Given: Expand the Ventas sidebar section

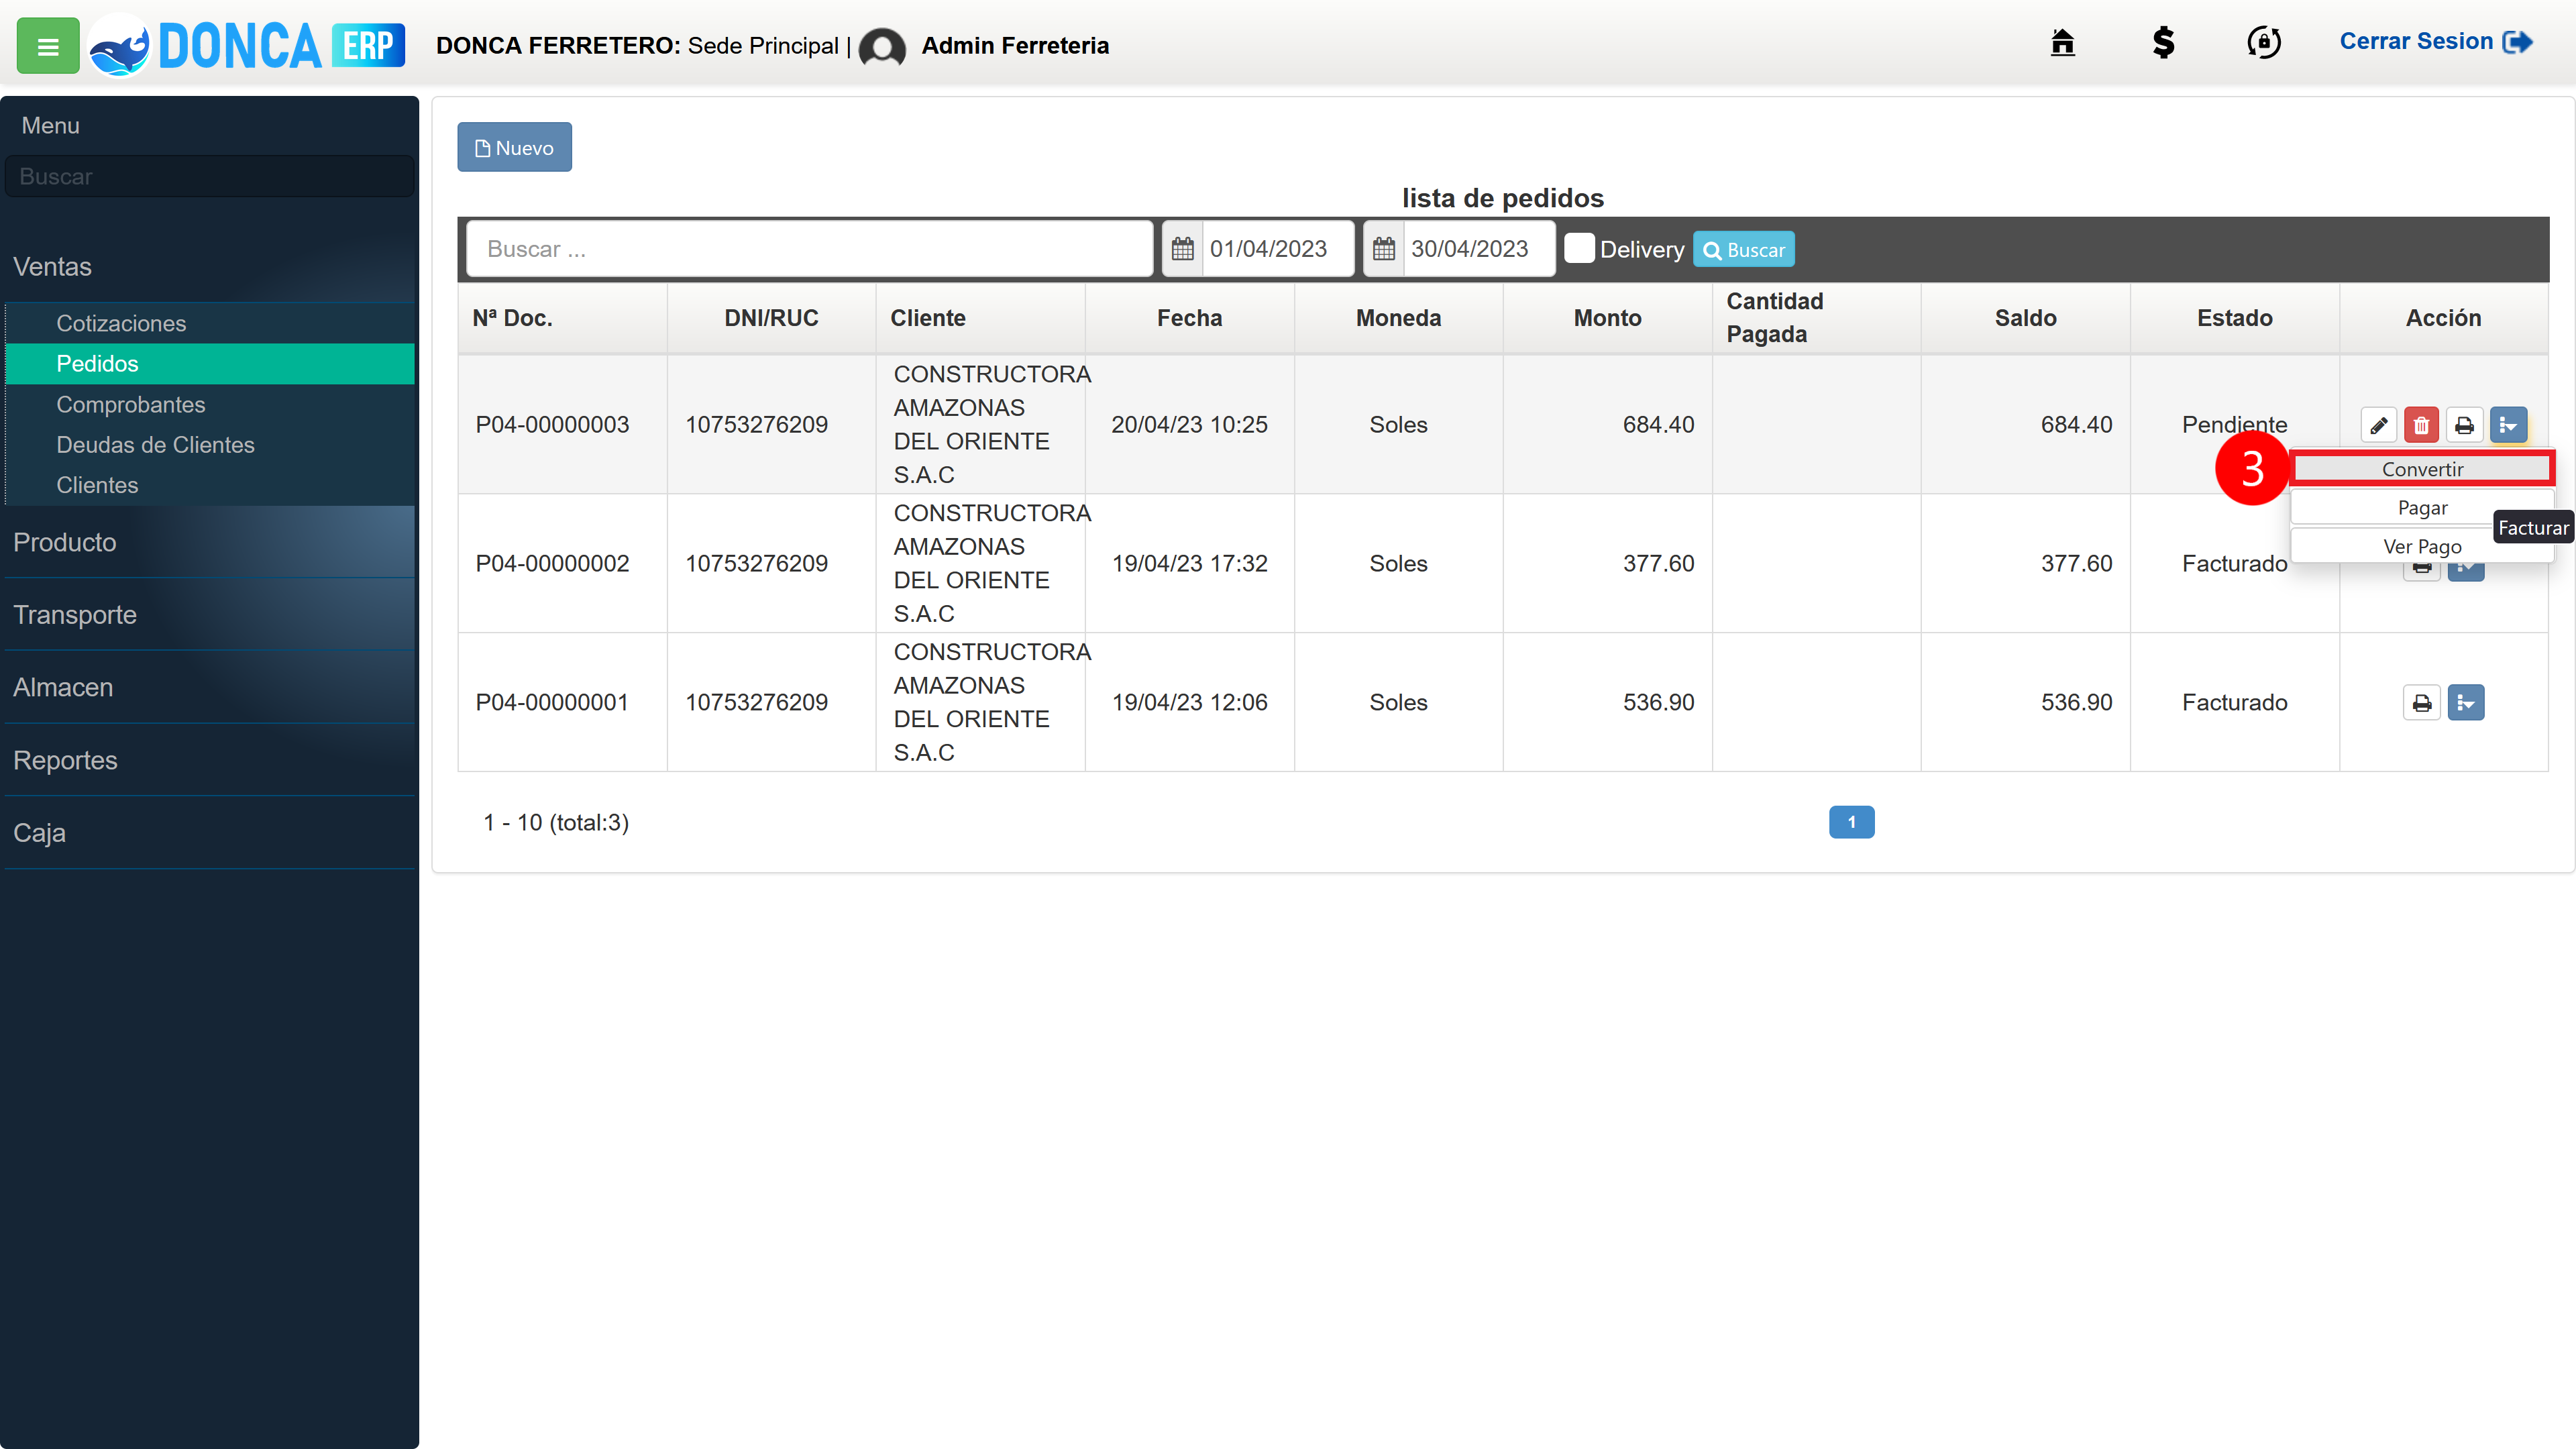Looking at the screenshot, I should coord(209,267).
